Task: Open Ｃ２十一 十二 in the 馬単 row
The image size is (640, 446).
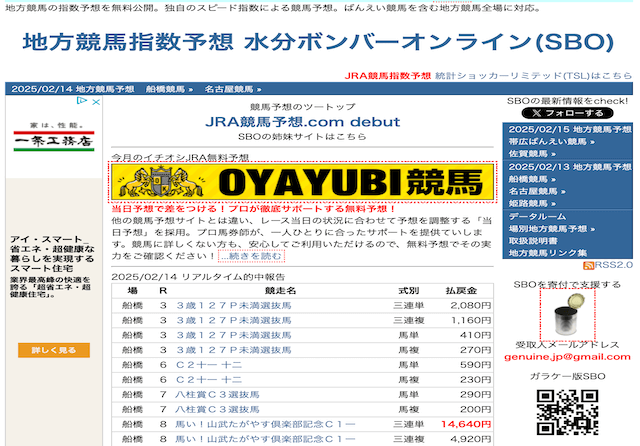Action: click(209, 365)
